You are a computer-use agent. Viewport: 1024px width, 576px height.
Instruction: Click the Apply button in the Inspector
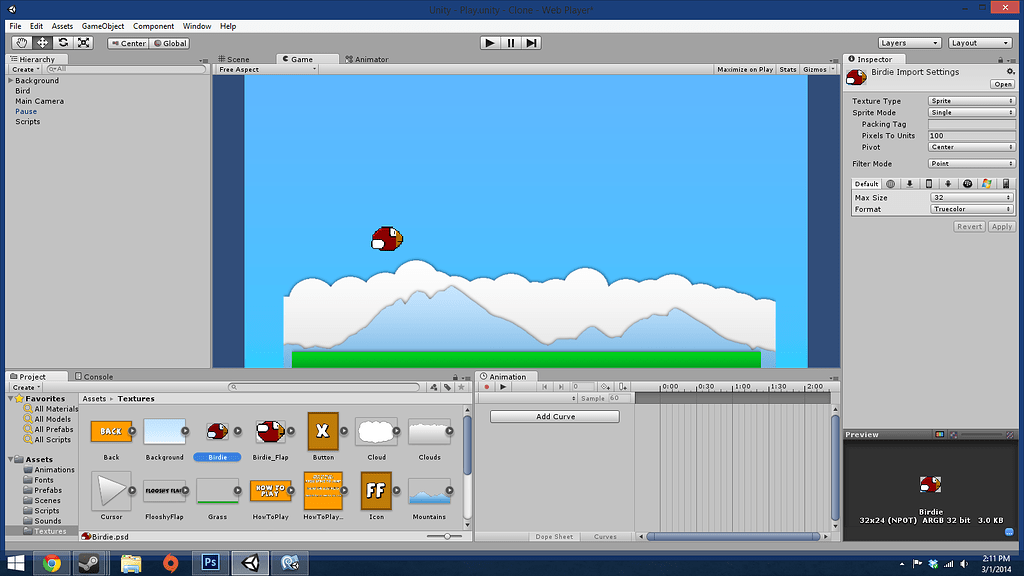point(1001,226)
